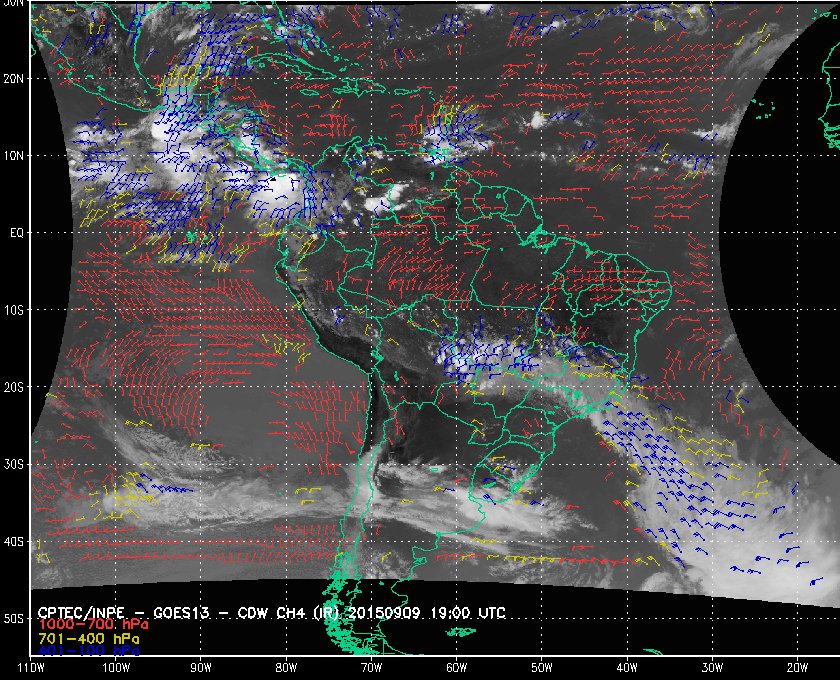The image size is (840, 680).
Task: Click the 10S latitude label
Action: (13, 310)
